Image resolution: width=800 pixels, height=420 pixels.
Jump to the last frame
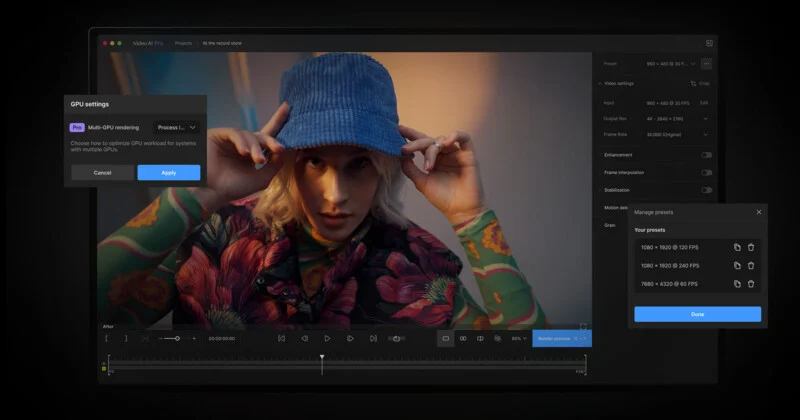[373, 338]
